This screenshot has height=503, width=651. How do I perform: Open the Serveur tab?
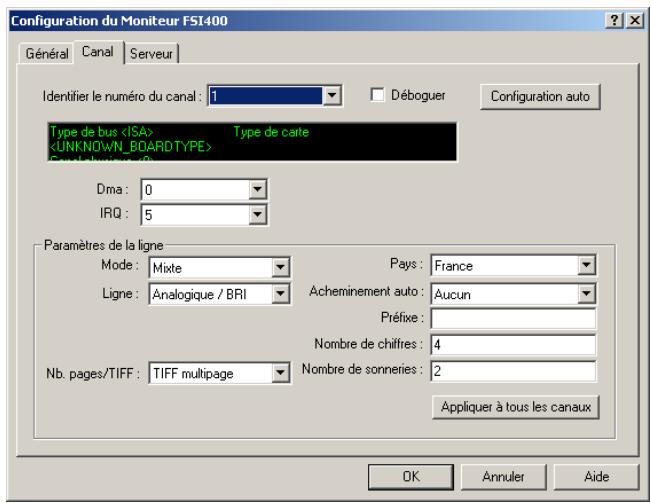(151, 54)
